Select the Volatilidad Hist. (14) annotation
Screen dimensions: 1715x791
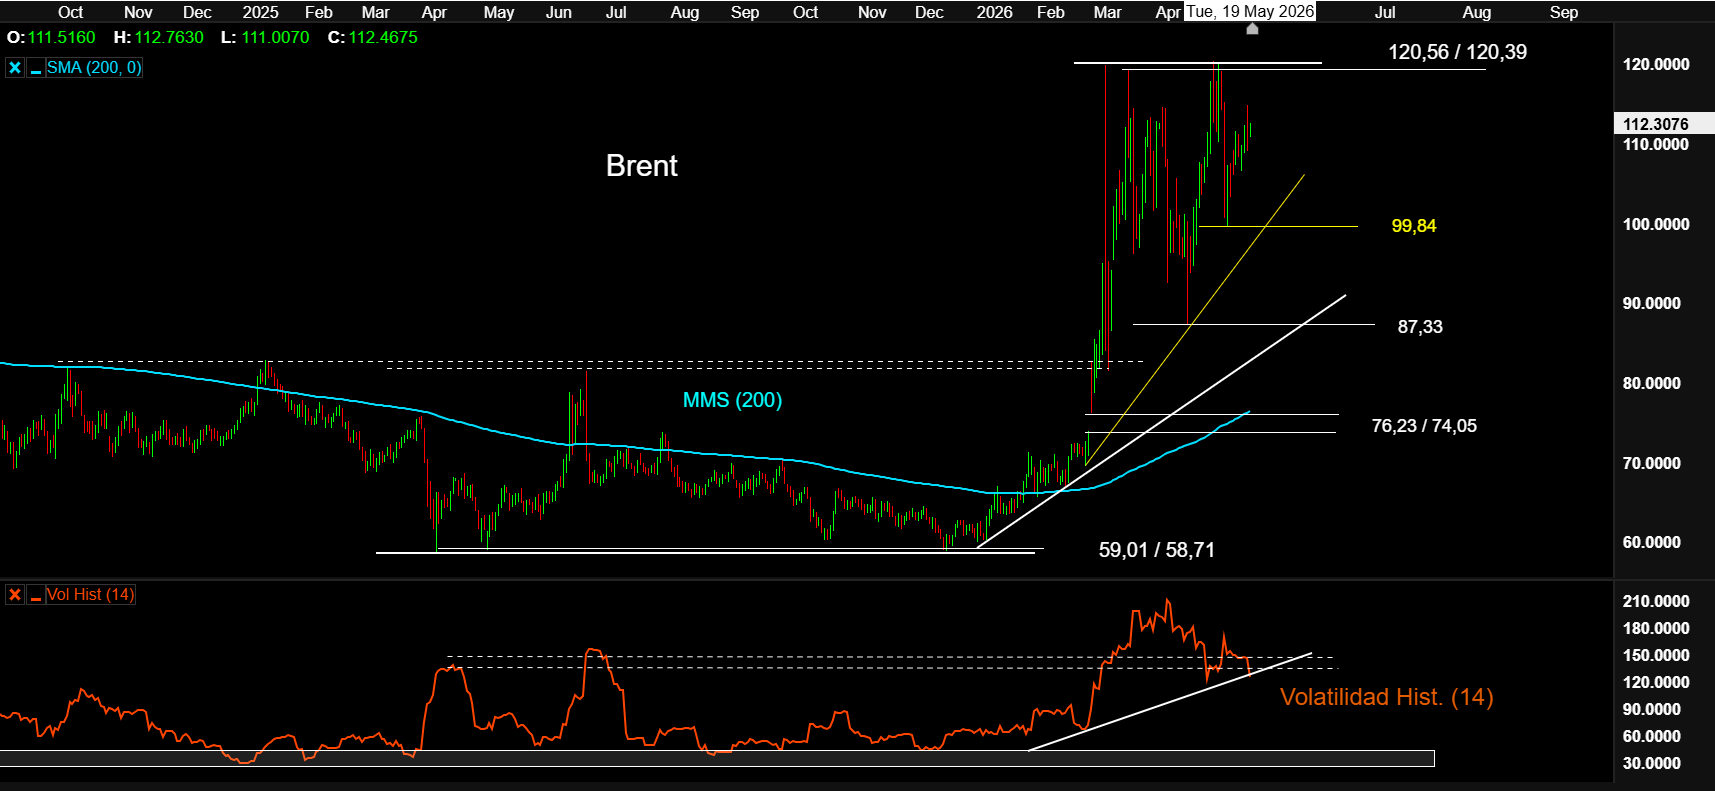pyautogui.click(x=1387, y=697)
